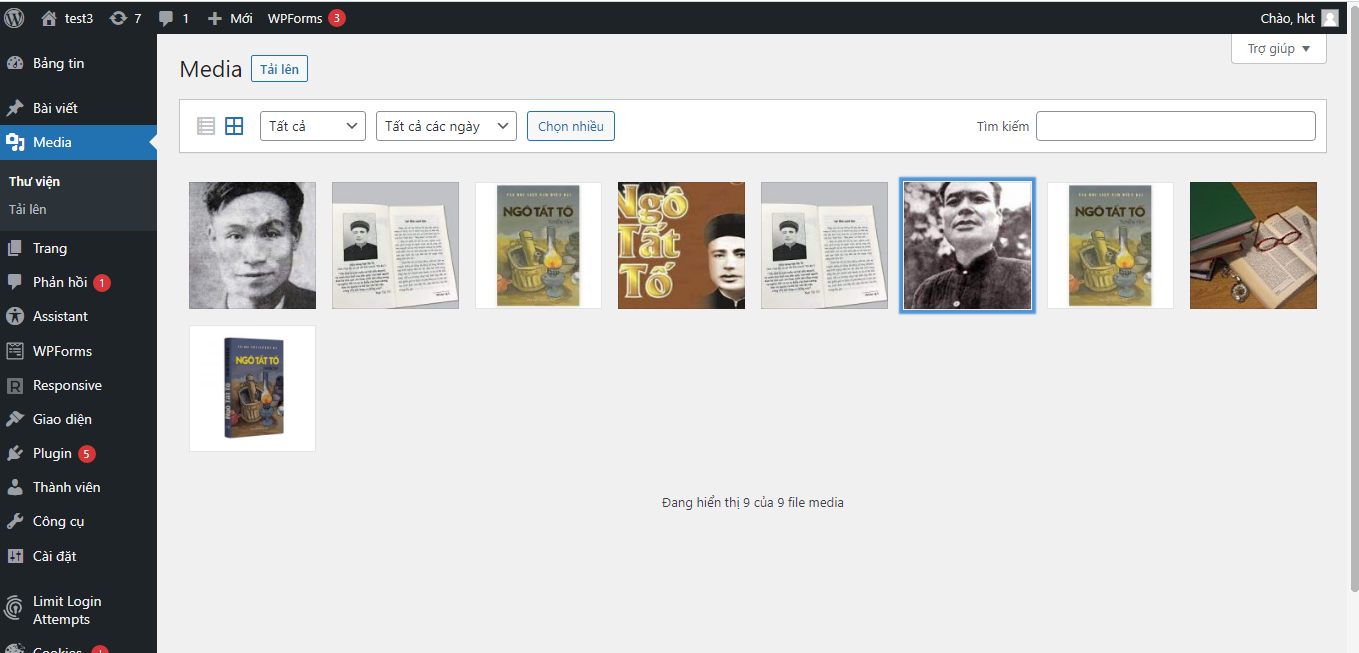Click the Tìm kiếm search field

pyautogui.click(x=1175, y=126)
